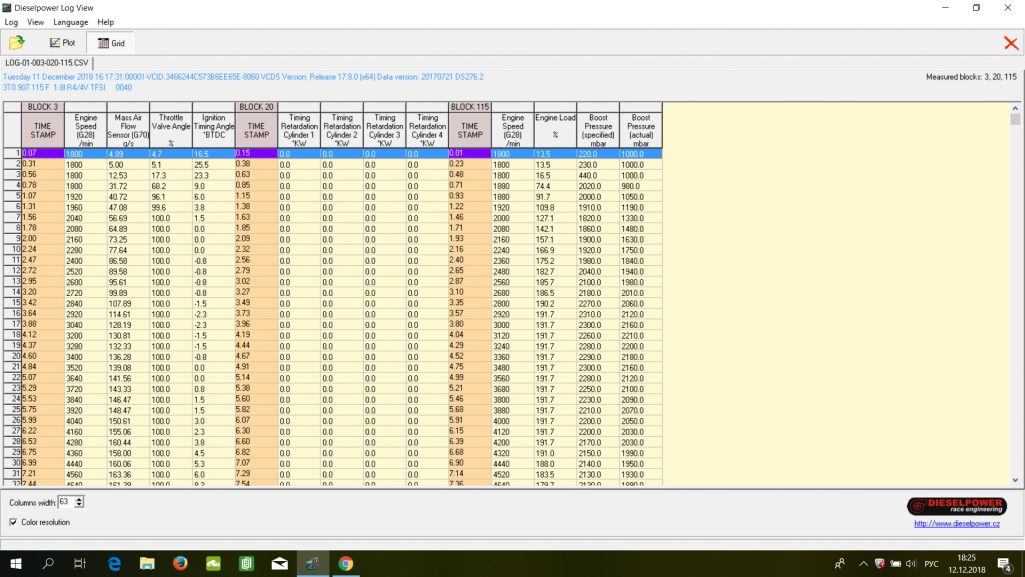
Task: Switch to Plot view
Action: coord(62,43)
